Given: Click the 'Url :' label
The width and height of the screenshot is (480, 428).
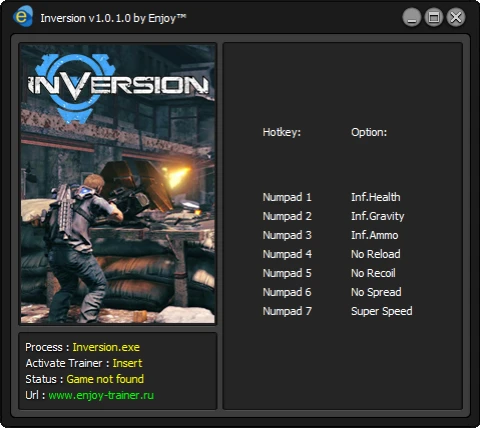Looking at the screenshot, I should point(35,395).
